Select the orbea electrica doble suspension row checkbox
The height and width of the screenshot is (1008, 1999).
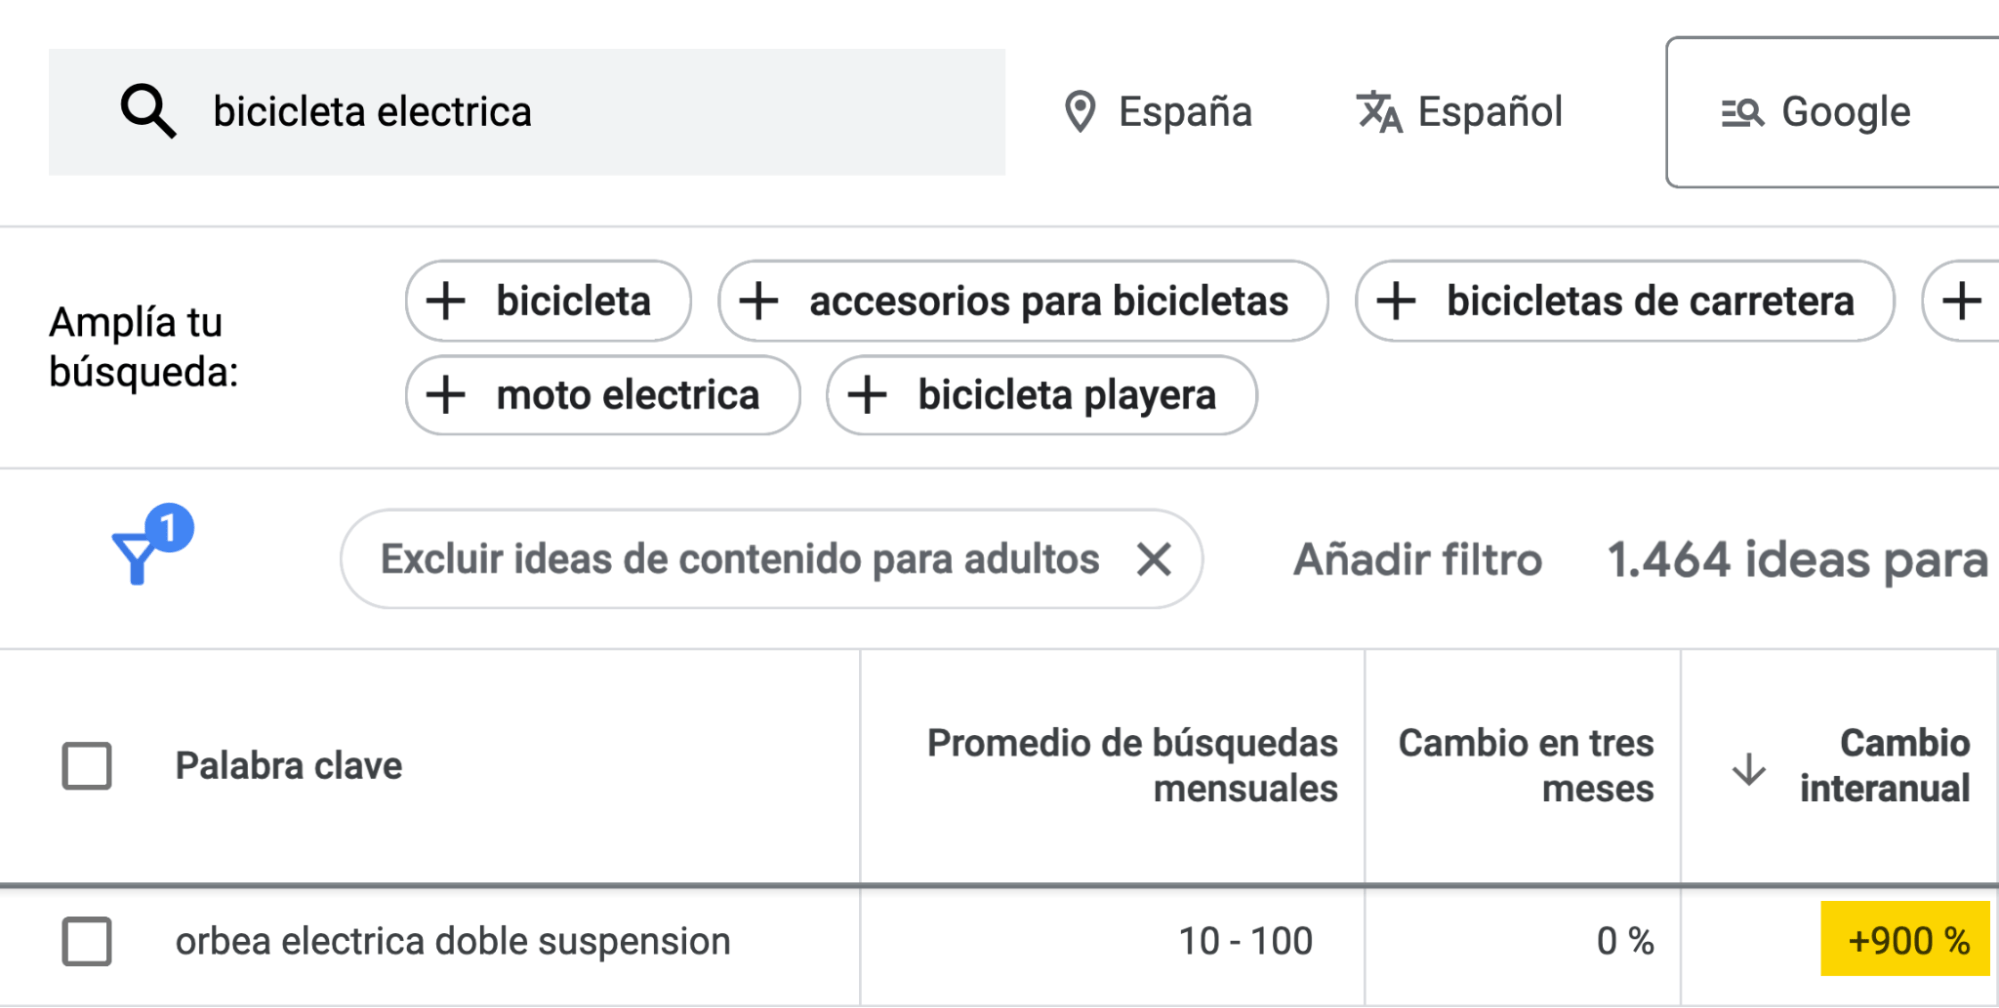click(86, 940)
